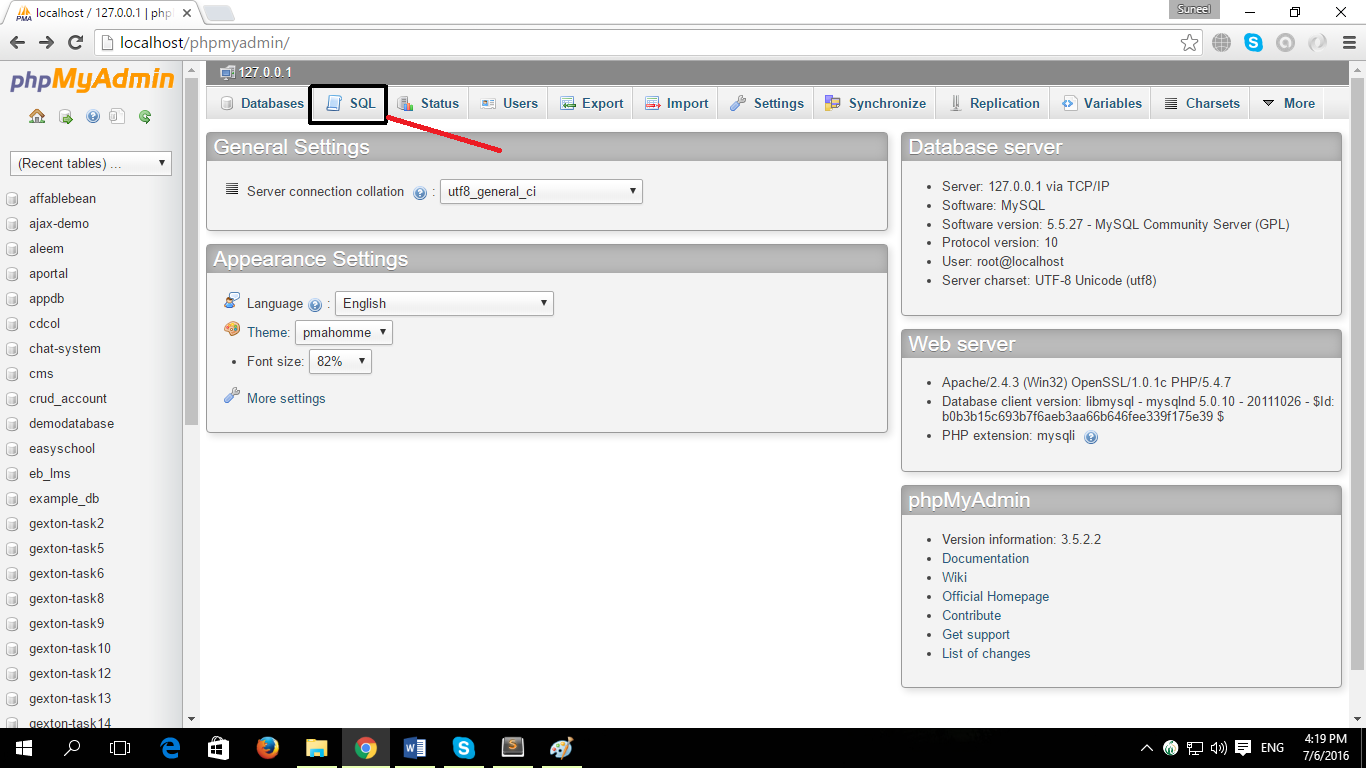This screenshot has width=1366, height=768.
Task: Adjust the Font size value selector
Action: tap(339, 361)
